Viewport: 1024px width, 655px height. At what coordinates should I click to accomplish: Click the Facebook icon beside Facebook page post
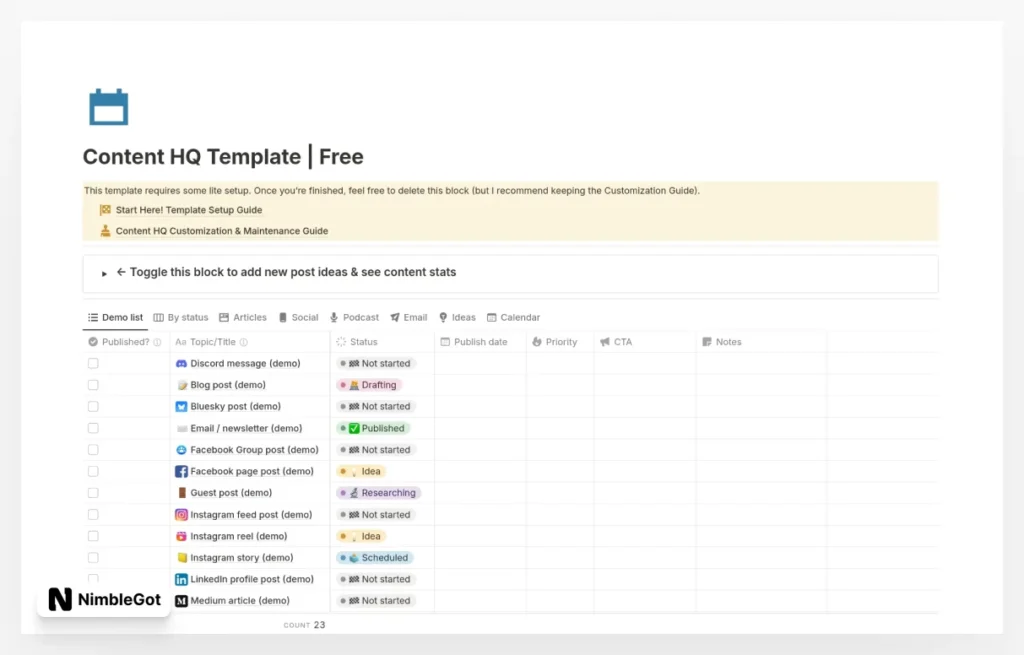(x=182, y=471)
